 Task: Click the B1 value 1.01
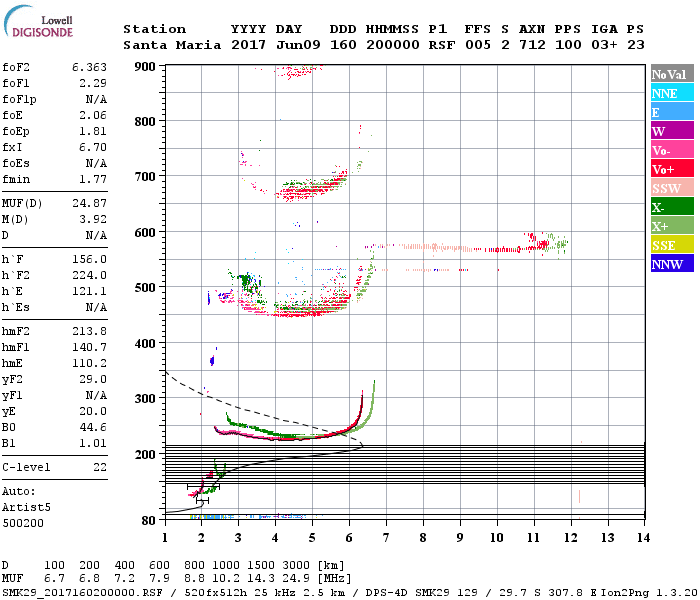tap(93, 444)
